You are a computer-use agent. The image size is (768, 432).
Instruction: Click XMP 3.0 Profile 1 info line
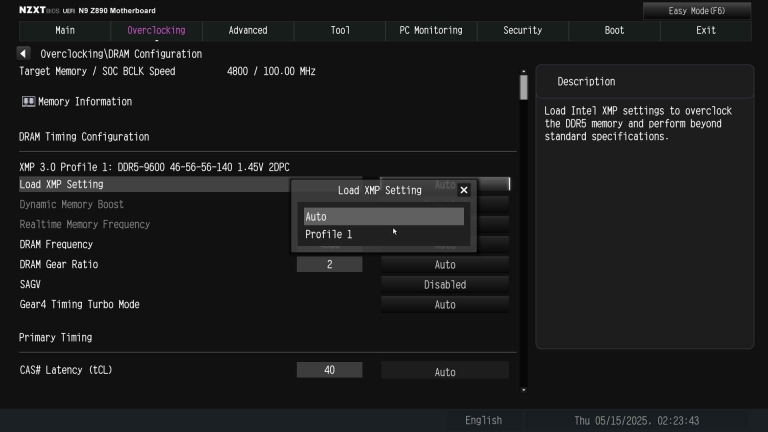154,167
